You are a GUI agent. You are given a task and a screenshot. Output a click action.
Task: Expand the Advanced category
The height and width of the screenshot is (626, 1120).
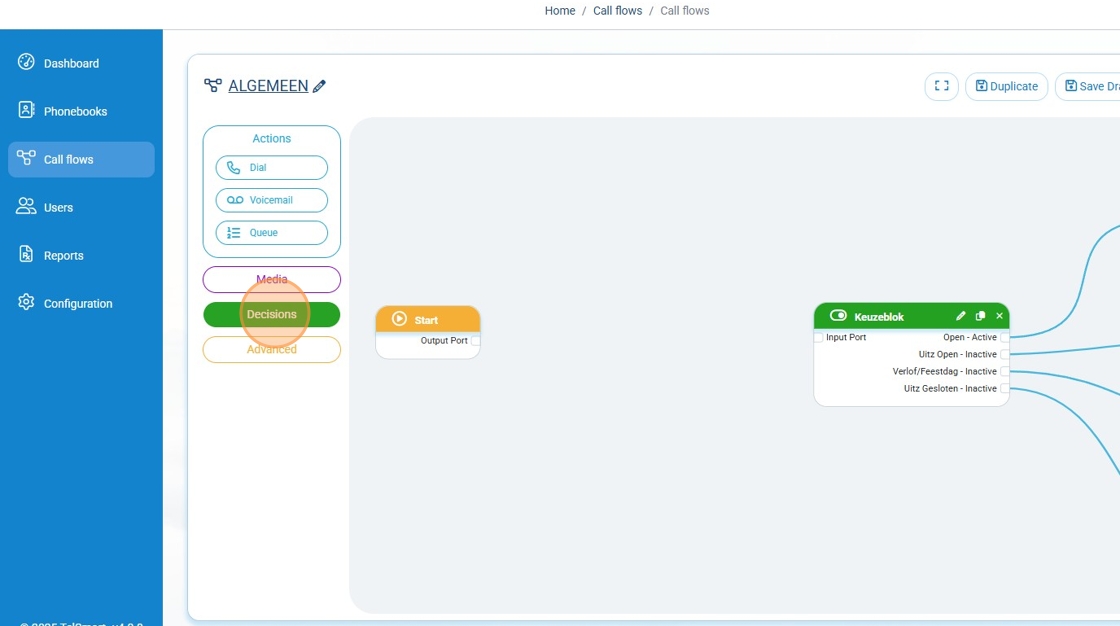point(272,350)
